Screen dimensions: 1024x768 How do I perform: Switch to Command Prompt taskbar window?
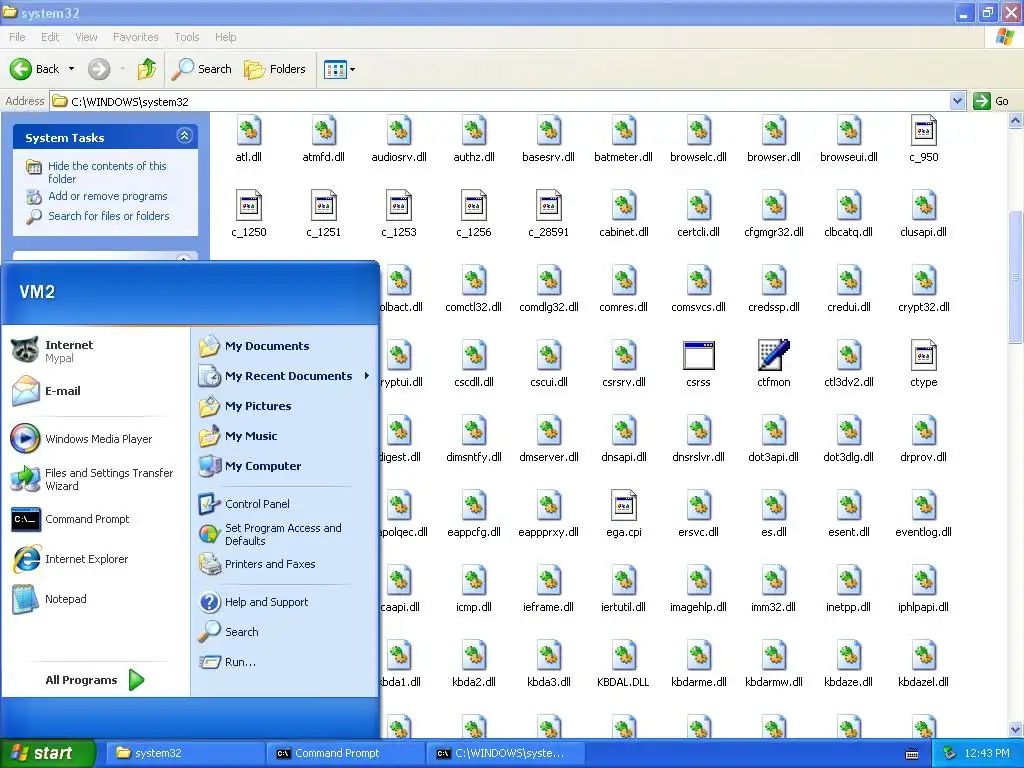(x=345, y=753)
